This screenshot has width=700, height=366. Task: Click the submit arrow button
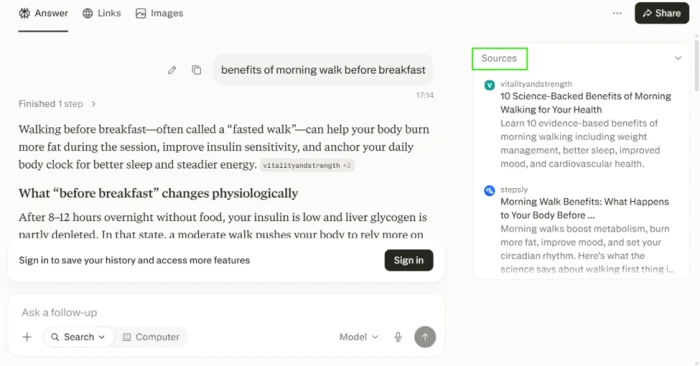click(425, 337)
